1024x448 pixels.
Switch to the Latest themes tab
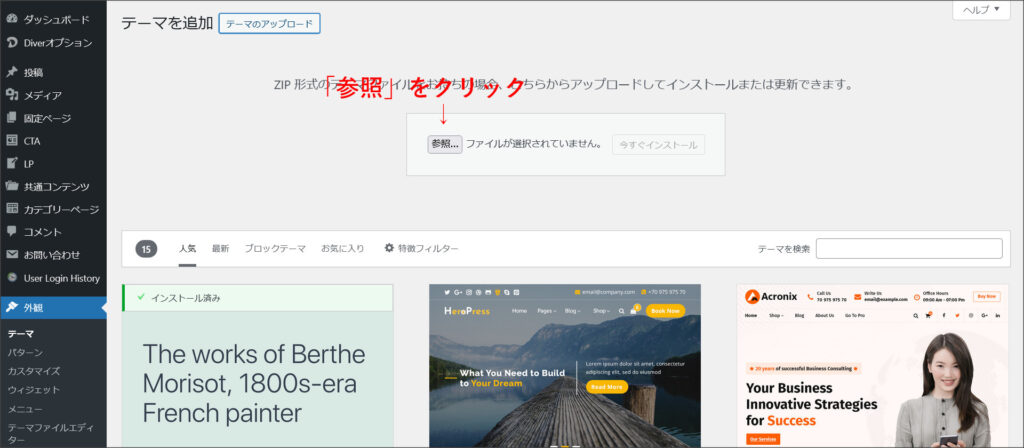[x=220, y=248]
